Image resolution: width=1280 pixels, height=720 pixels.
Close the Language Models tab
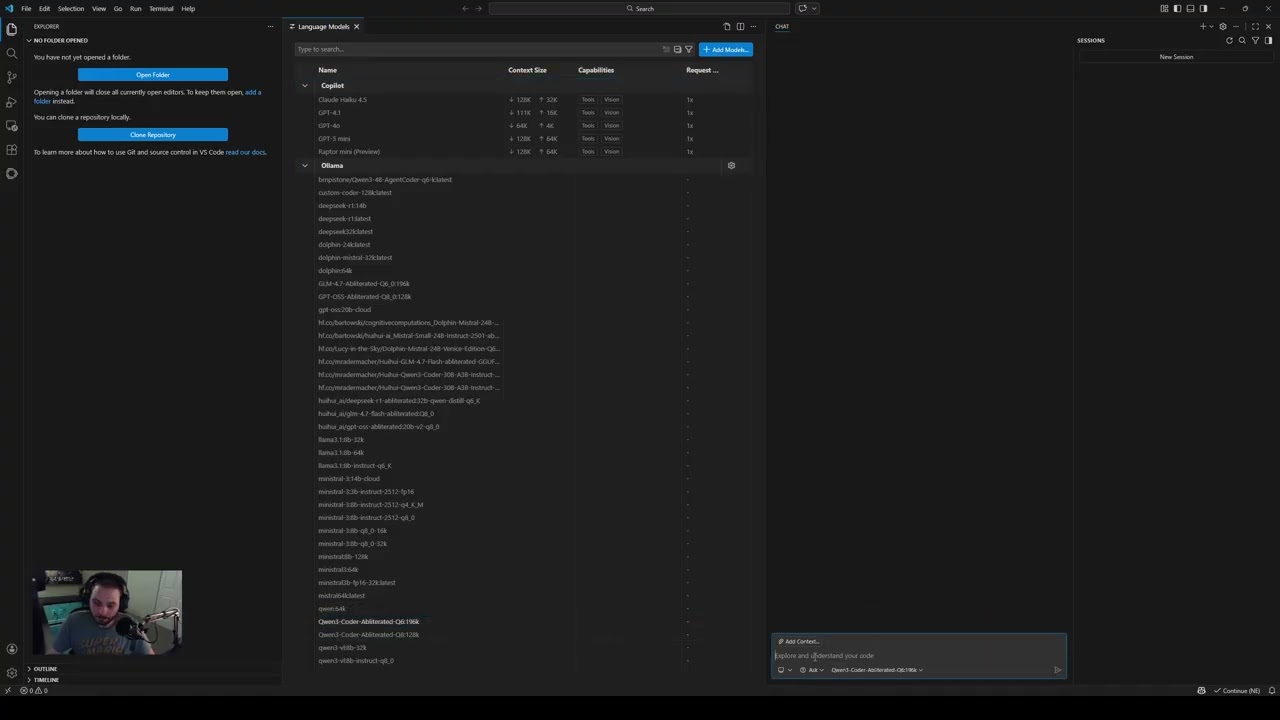click(356, 26)
